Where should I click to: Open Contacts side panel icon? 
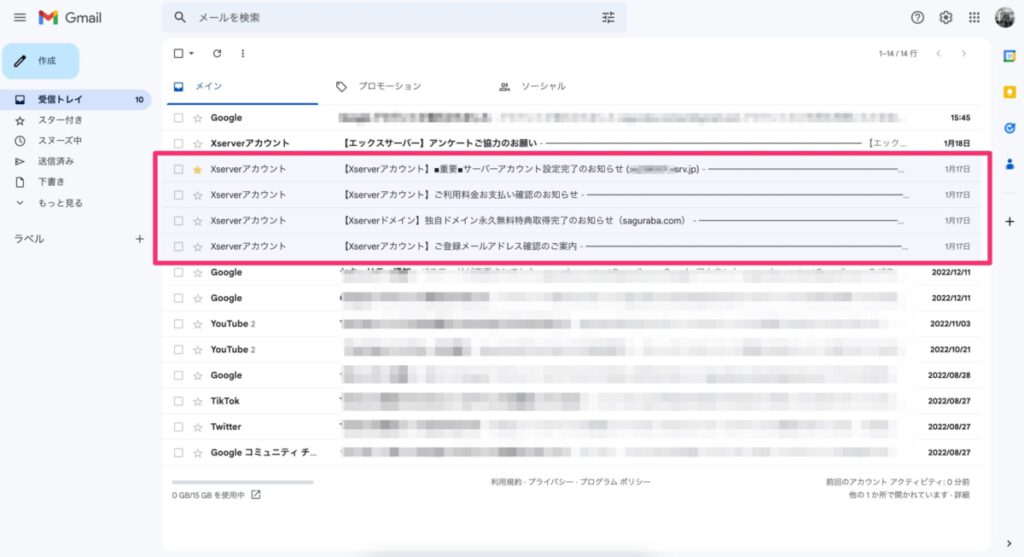click(x=1010, y=164)
